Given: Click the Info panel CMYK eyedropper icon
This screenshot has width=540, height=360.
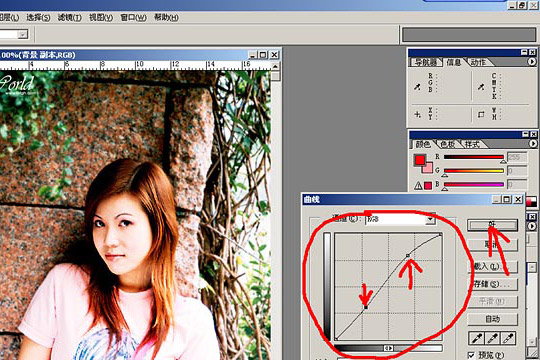Looking at the screenshot, I should tap(481, 86).
